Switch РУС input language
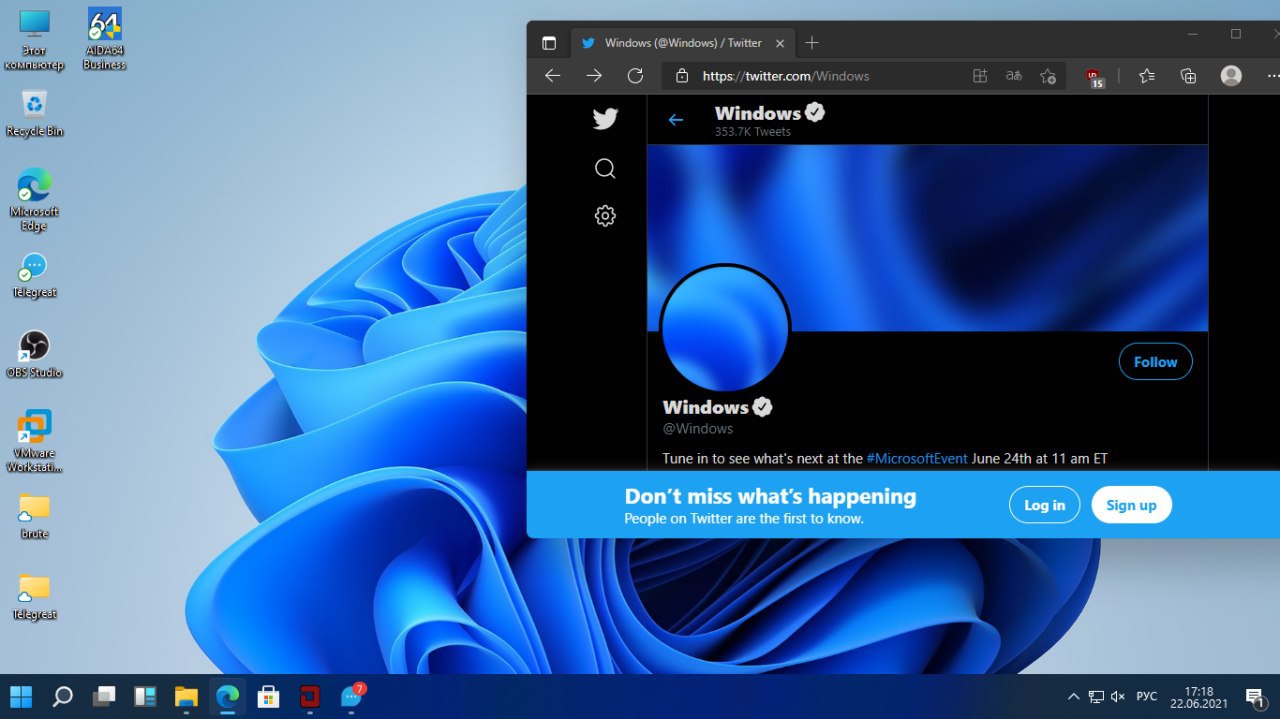This screenshot has width=1280, height=719. point(1147,696)
